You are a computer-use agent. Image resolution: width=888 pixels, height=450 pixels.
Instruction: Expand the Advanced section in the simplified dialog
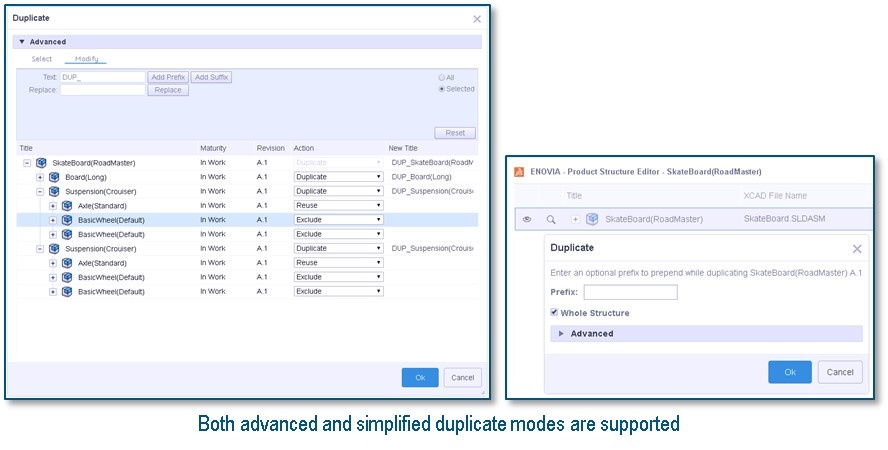(561, 333)
